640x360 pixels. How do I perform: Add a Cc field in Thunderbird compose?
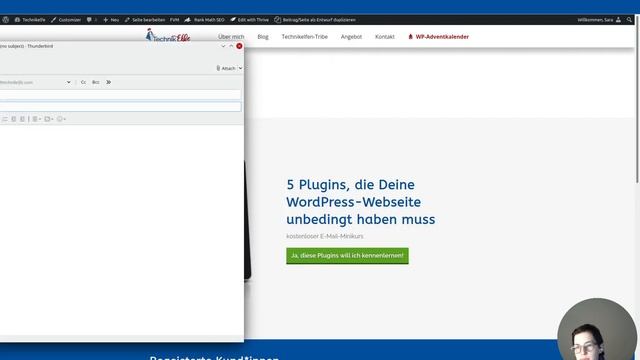83,82
